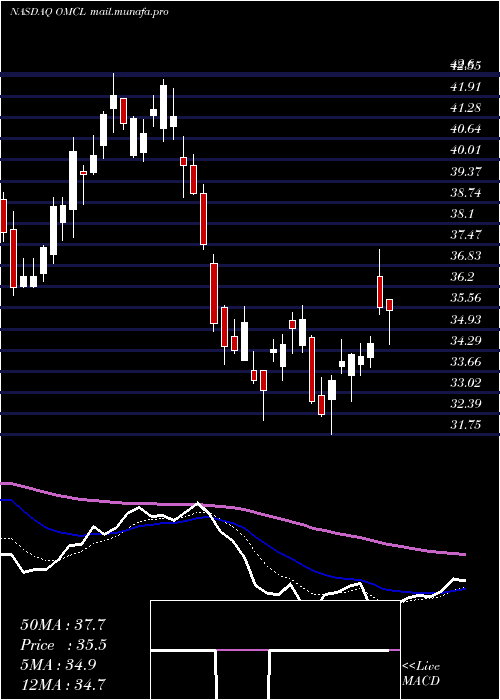Viewport: 500px width, 700px height.
Task: Click the <<Live MACD label
Action: (421, 674)
